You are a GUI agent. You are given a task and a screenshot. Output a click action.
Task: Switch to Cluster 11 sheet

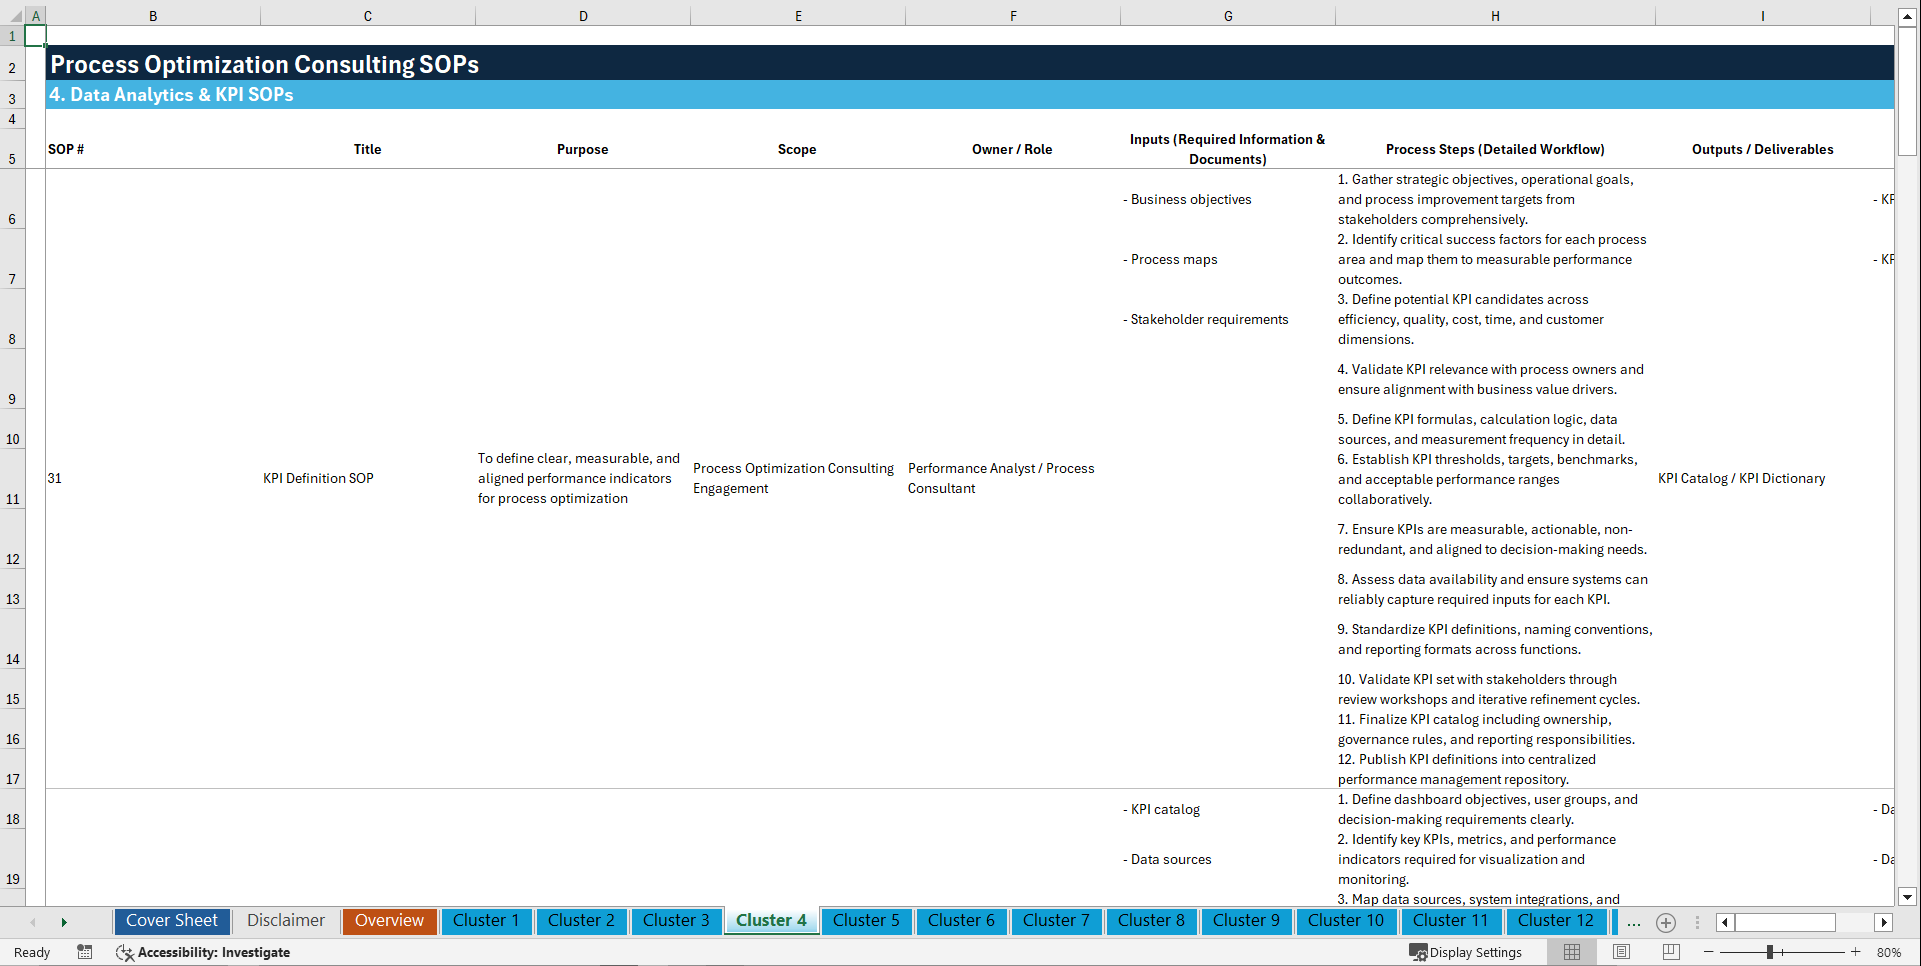(1451, 921)
